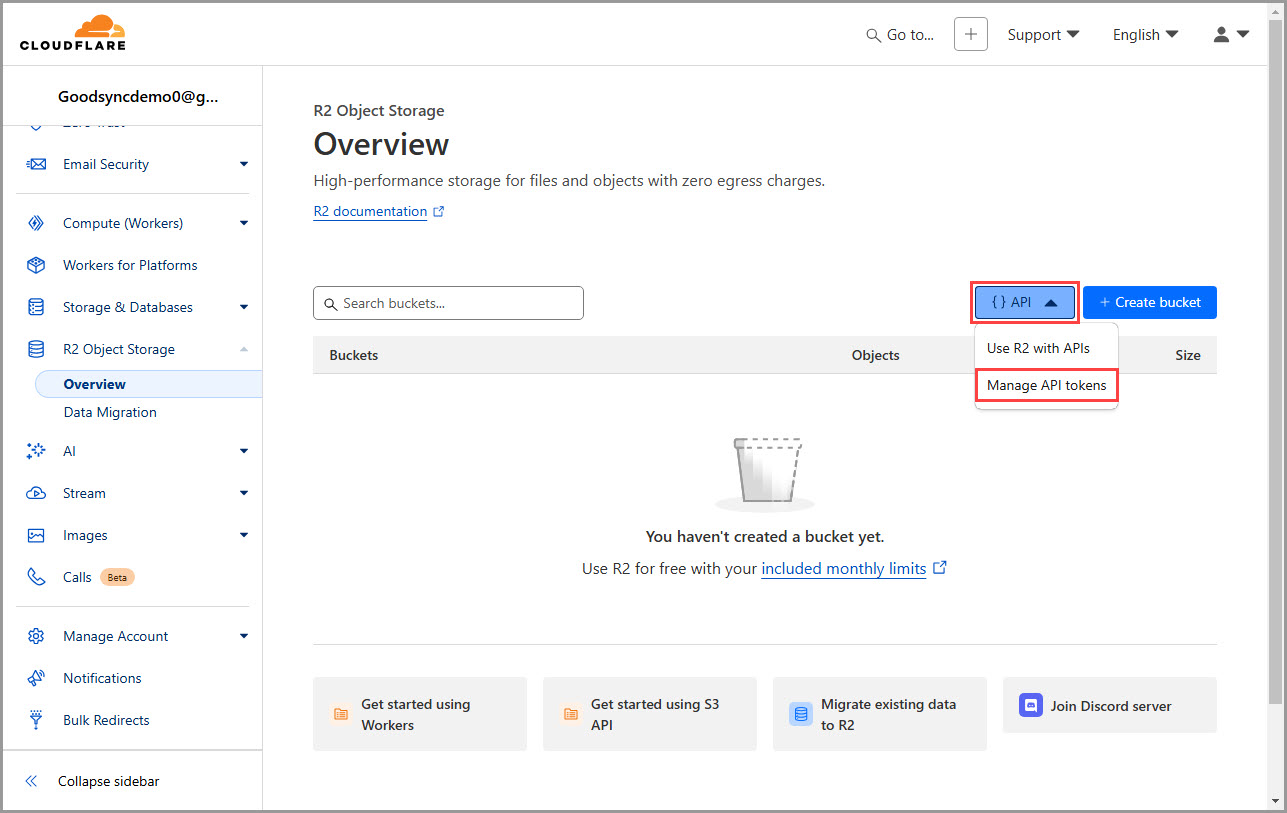Click external link icon beside R2 documentation
This screenshot has width=1287, height=813.
pyautogui.click(x=438, y=212)
